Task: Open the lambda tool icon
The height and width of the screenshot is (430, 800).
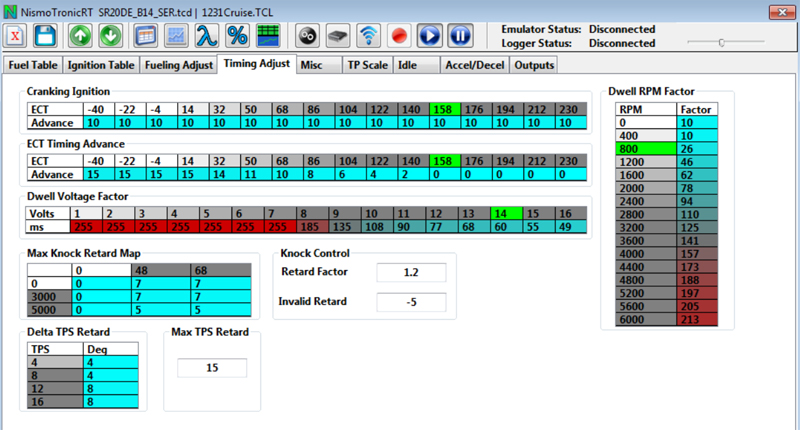Action: point(206,36)
